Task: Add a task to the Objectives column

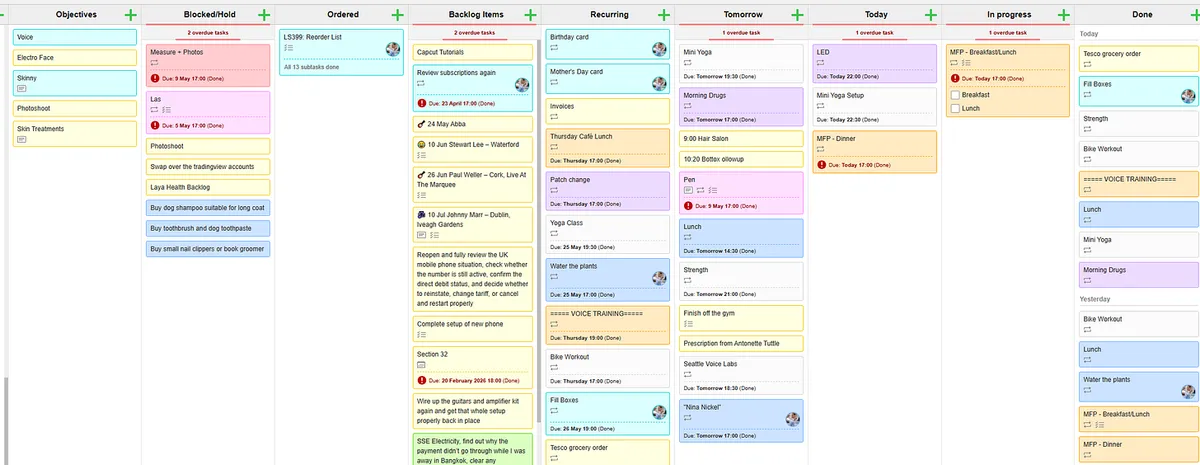Action: click(x=130, y=15)
